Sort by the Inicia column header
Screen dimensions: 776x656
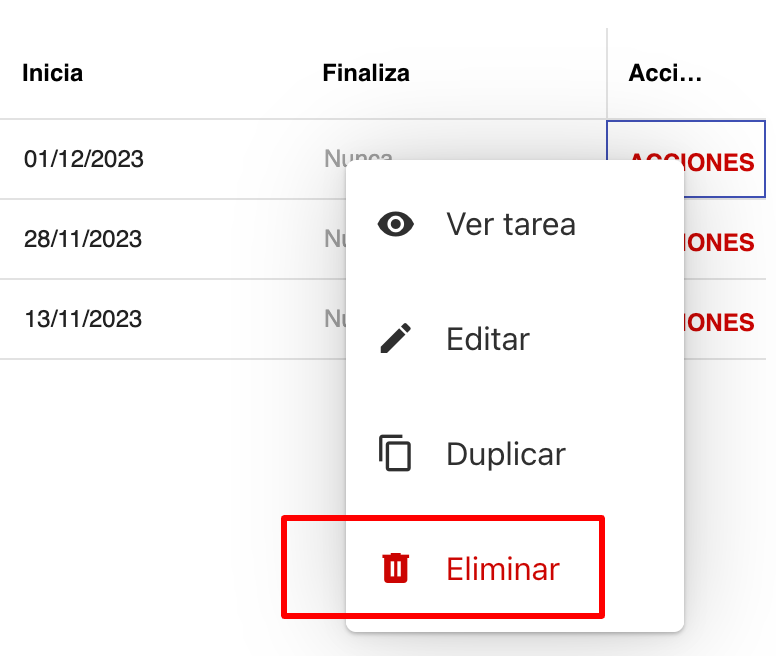click(x=53, y=73)
